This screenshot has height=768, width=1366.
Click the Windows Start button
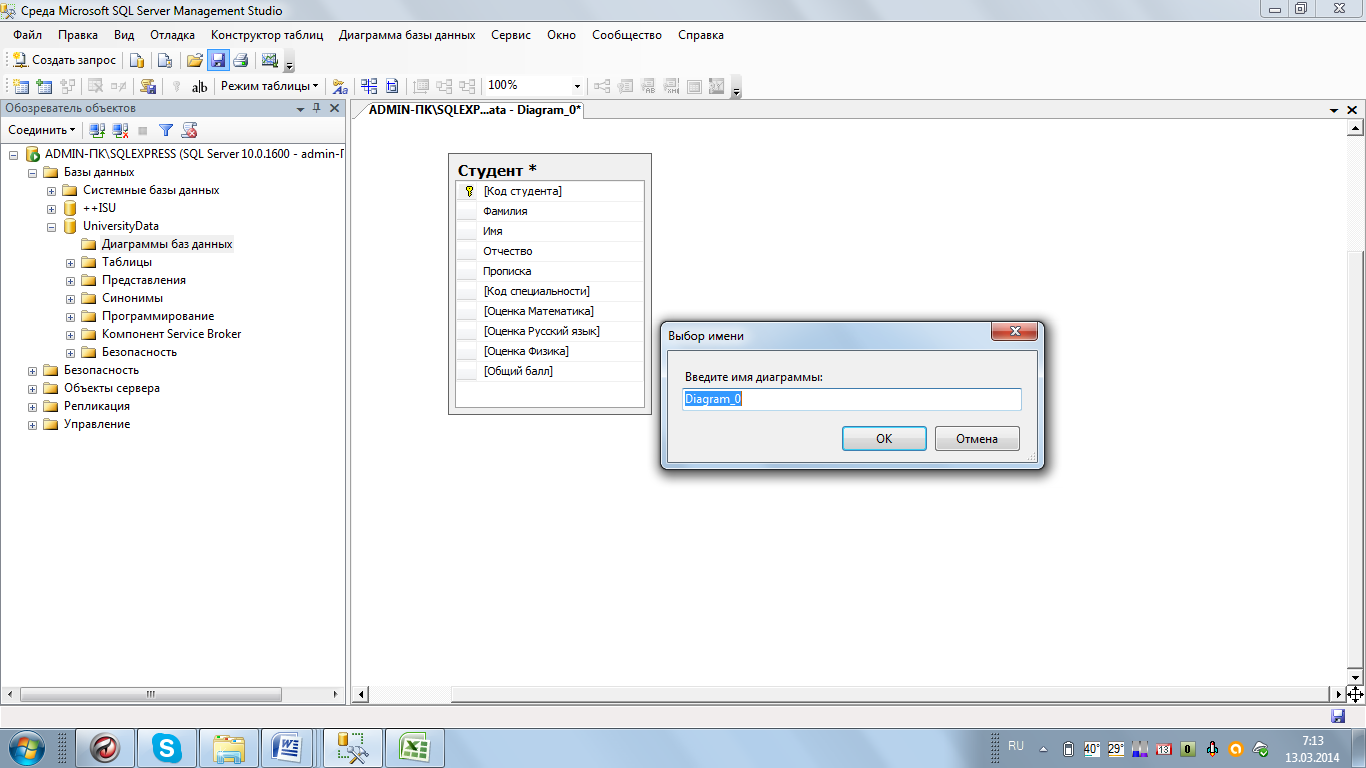[27, 747]
